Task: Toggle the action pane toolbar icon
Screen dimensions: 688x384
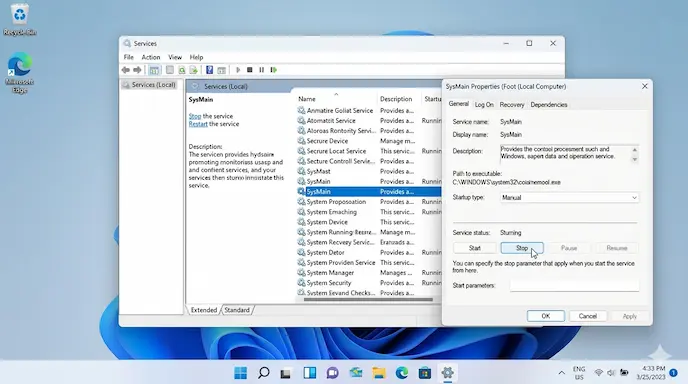Action: coord(222,70)
